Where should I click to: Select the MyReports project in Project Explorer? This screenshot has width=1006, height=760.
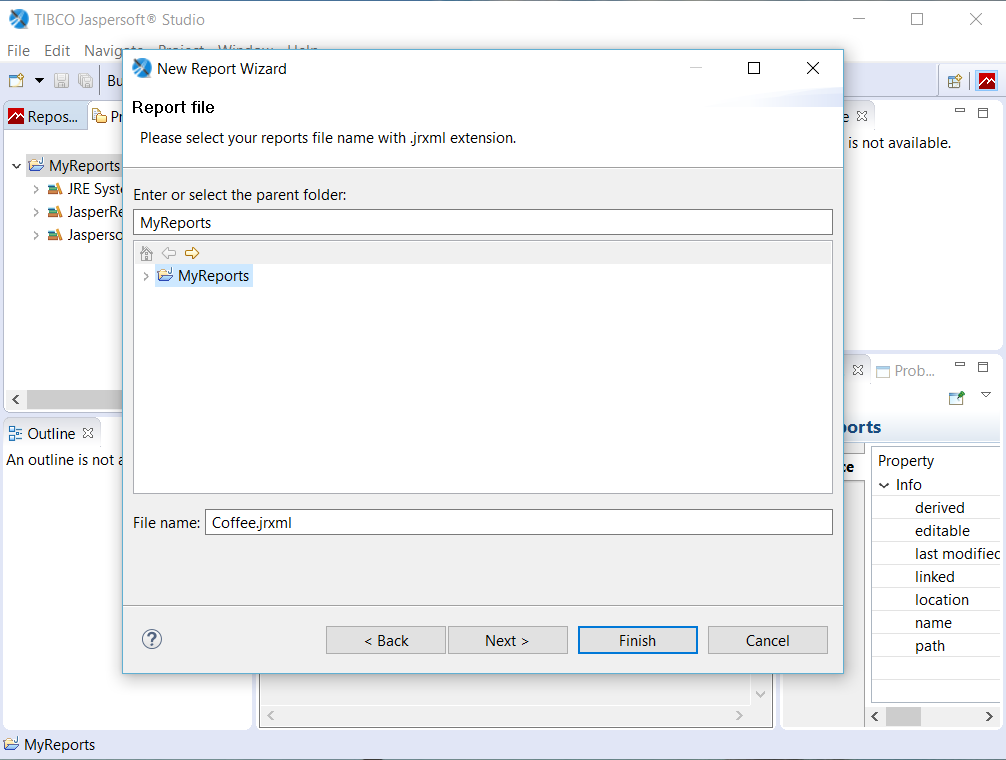74,165
